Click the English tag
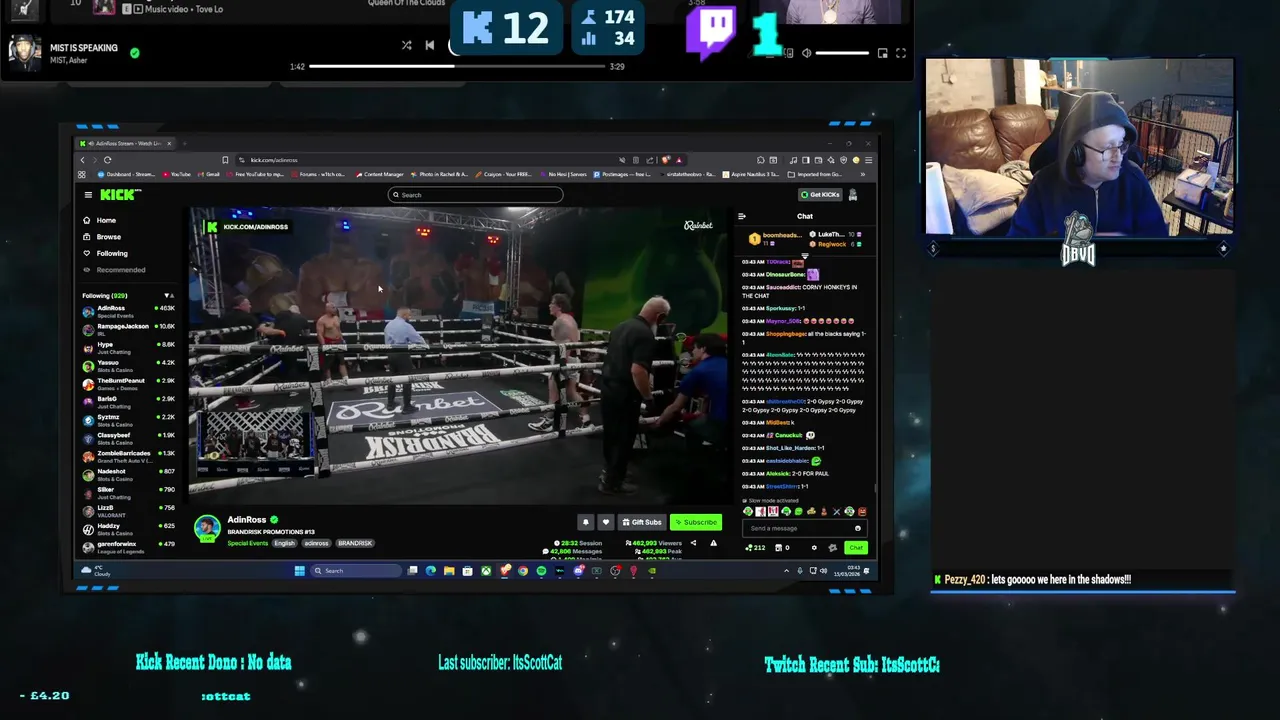 tap(285, 543)
